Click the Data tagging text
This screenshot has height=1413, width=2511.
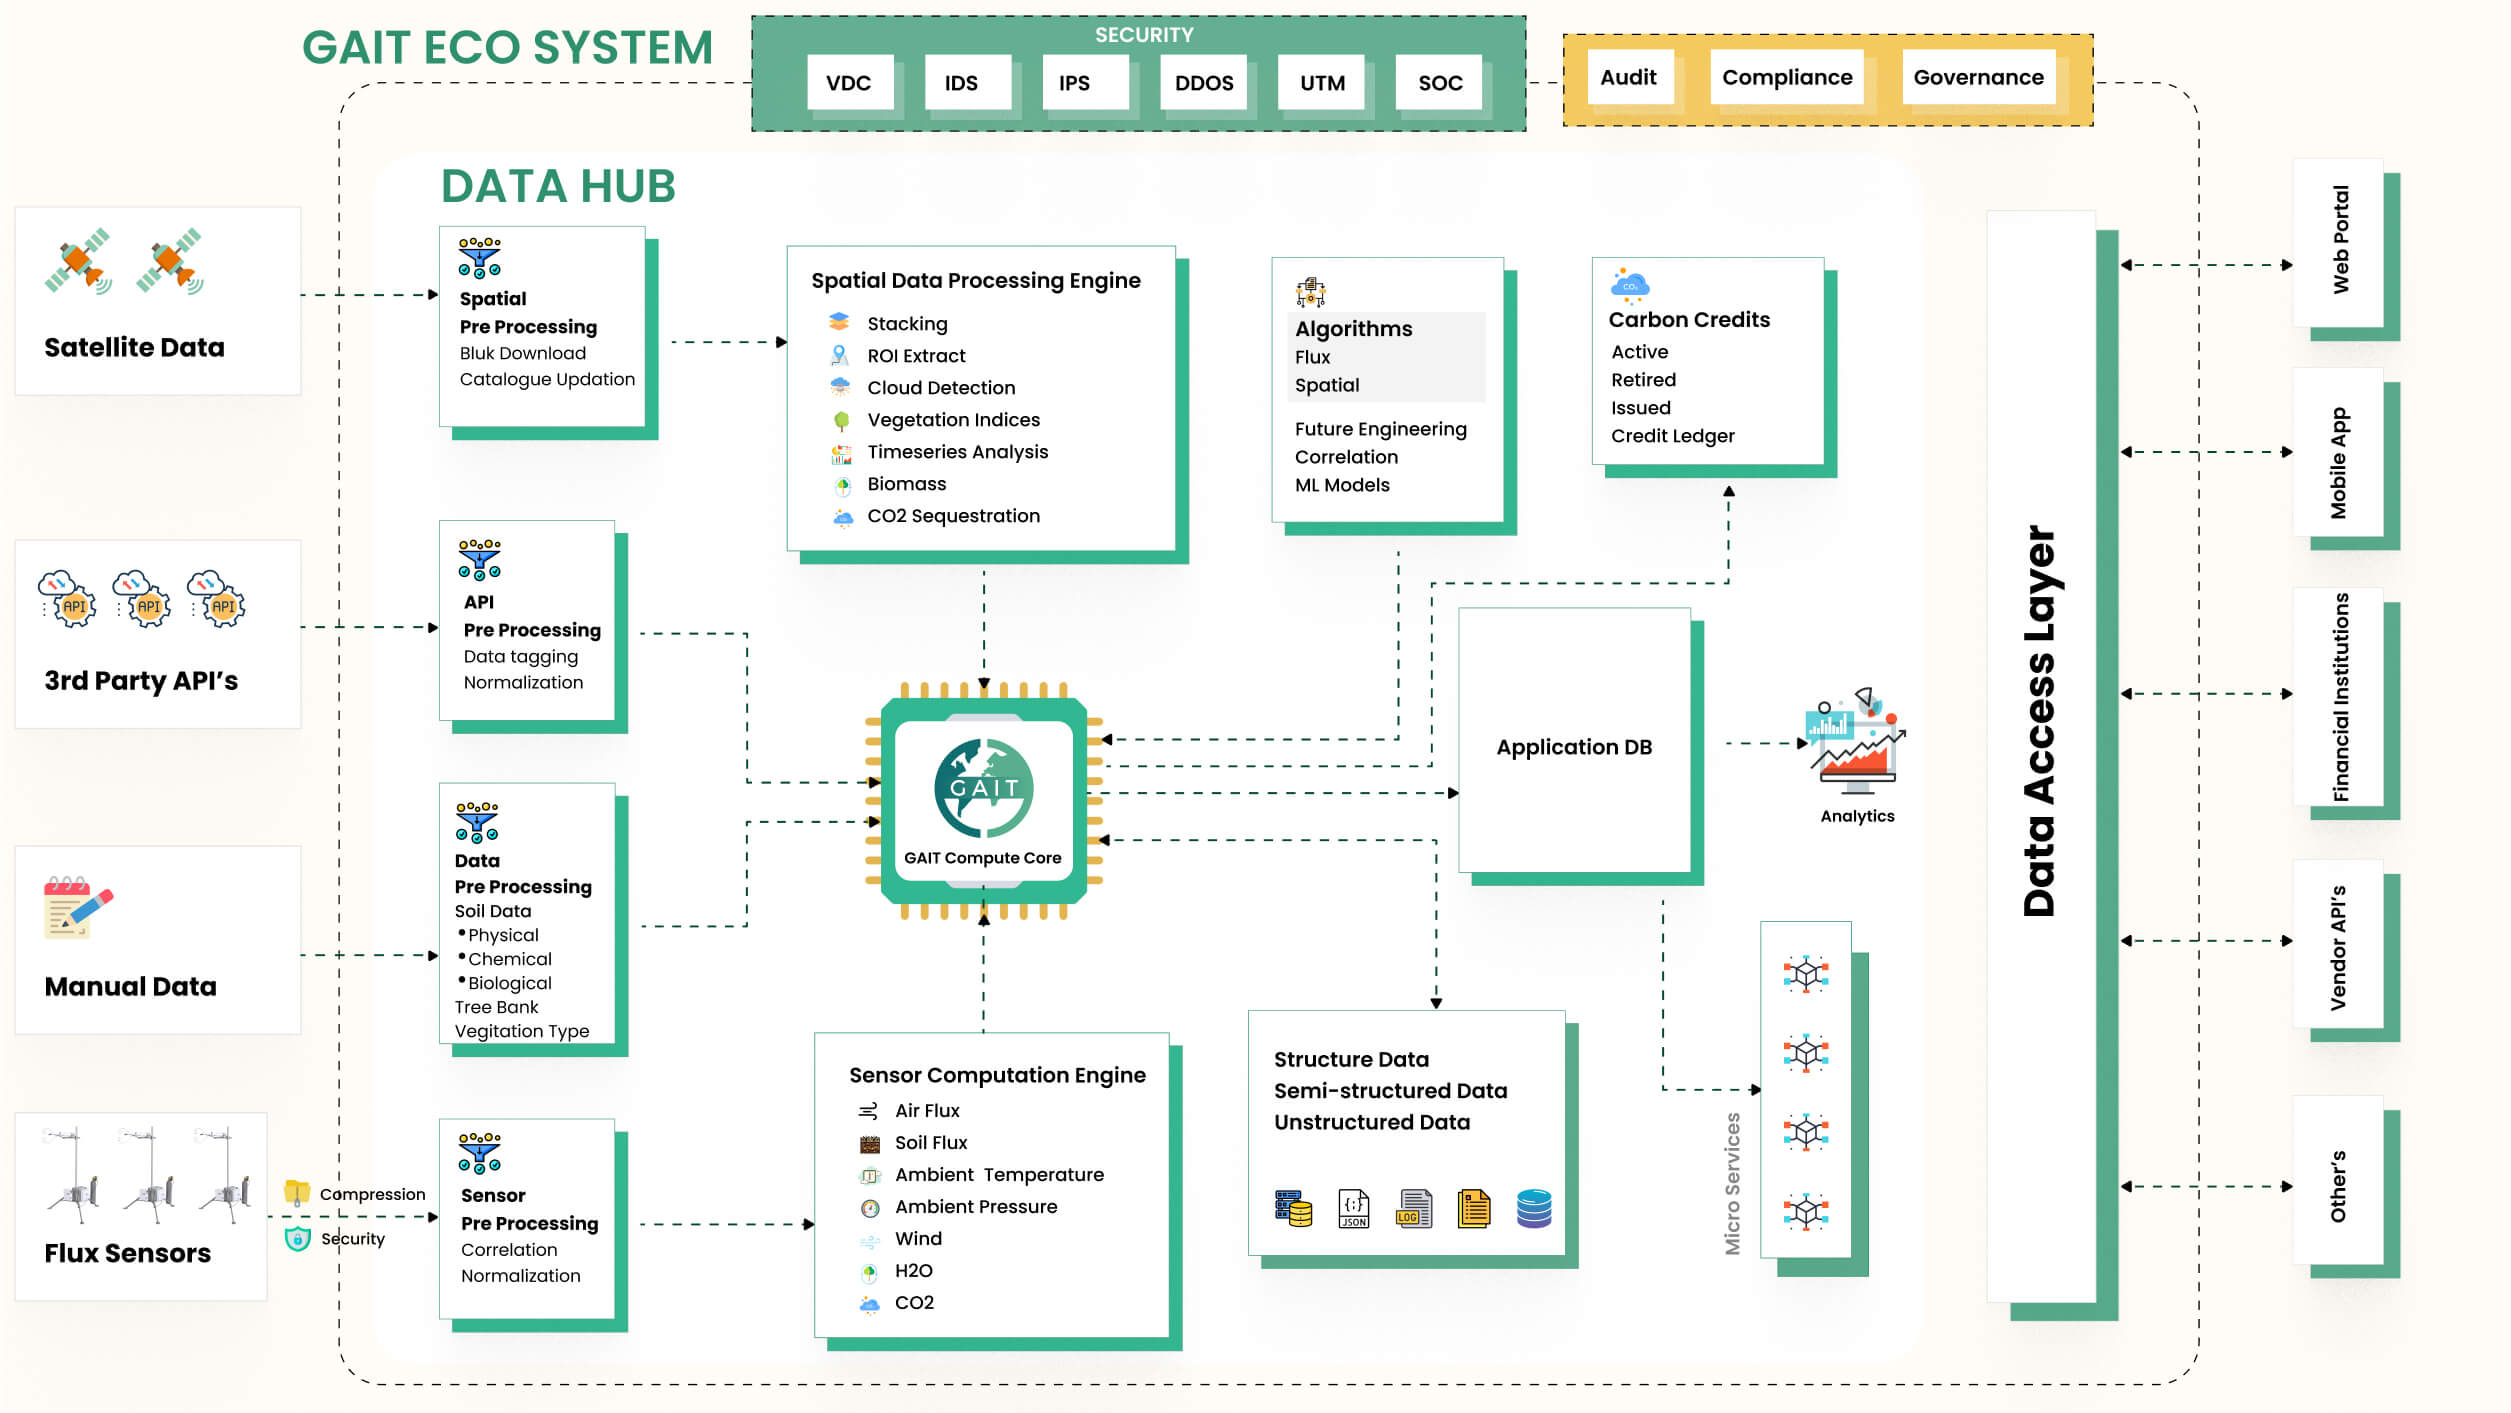click(x=520, y=657)
